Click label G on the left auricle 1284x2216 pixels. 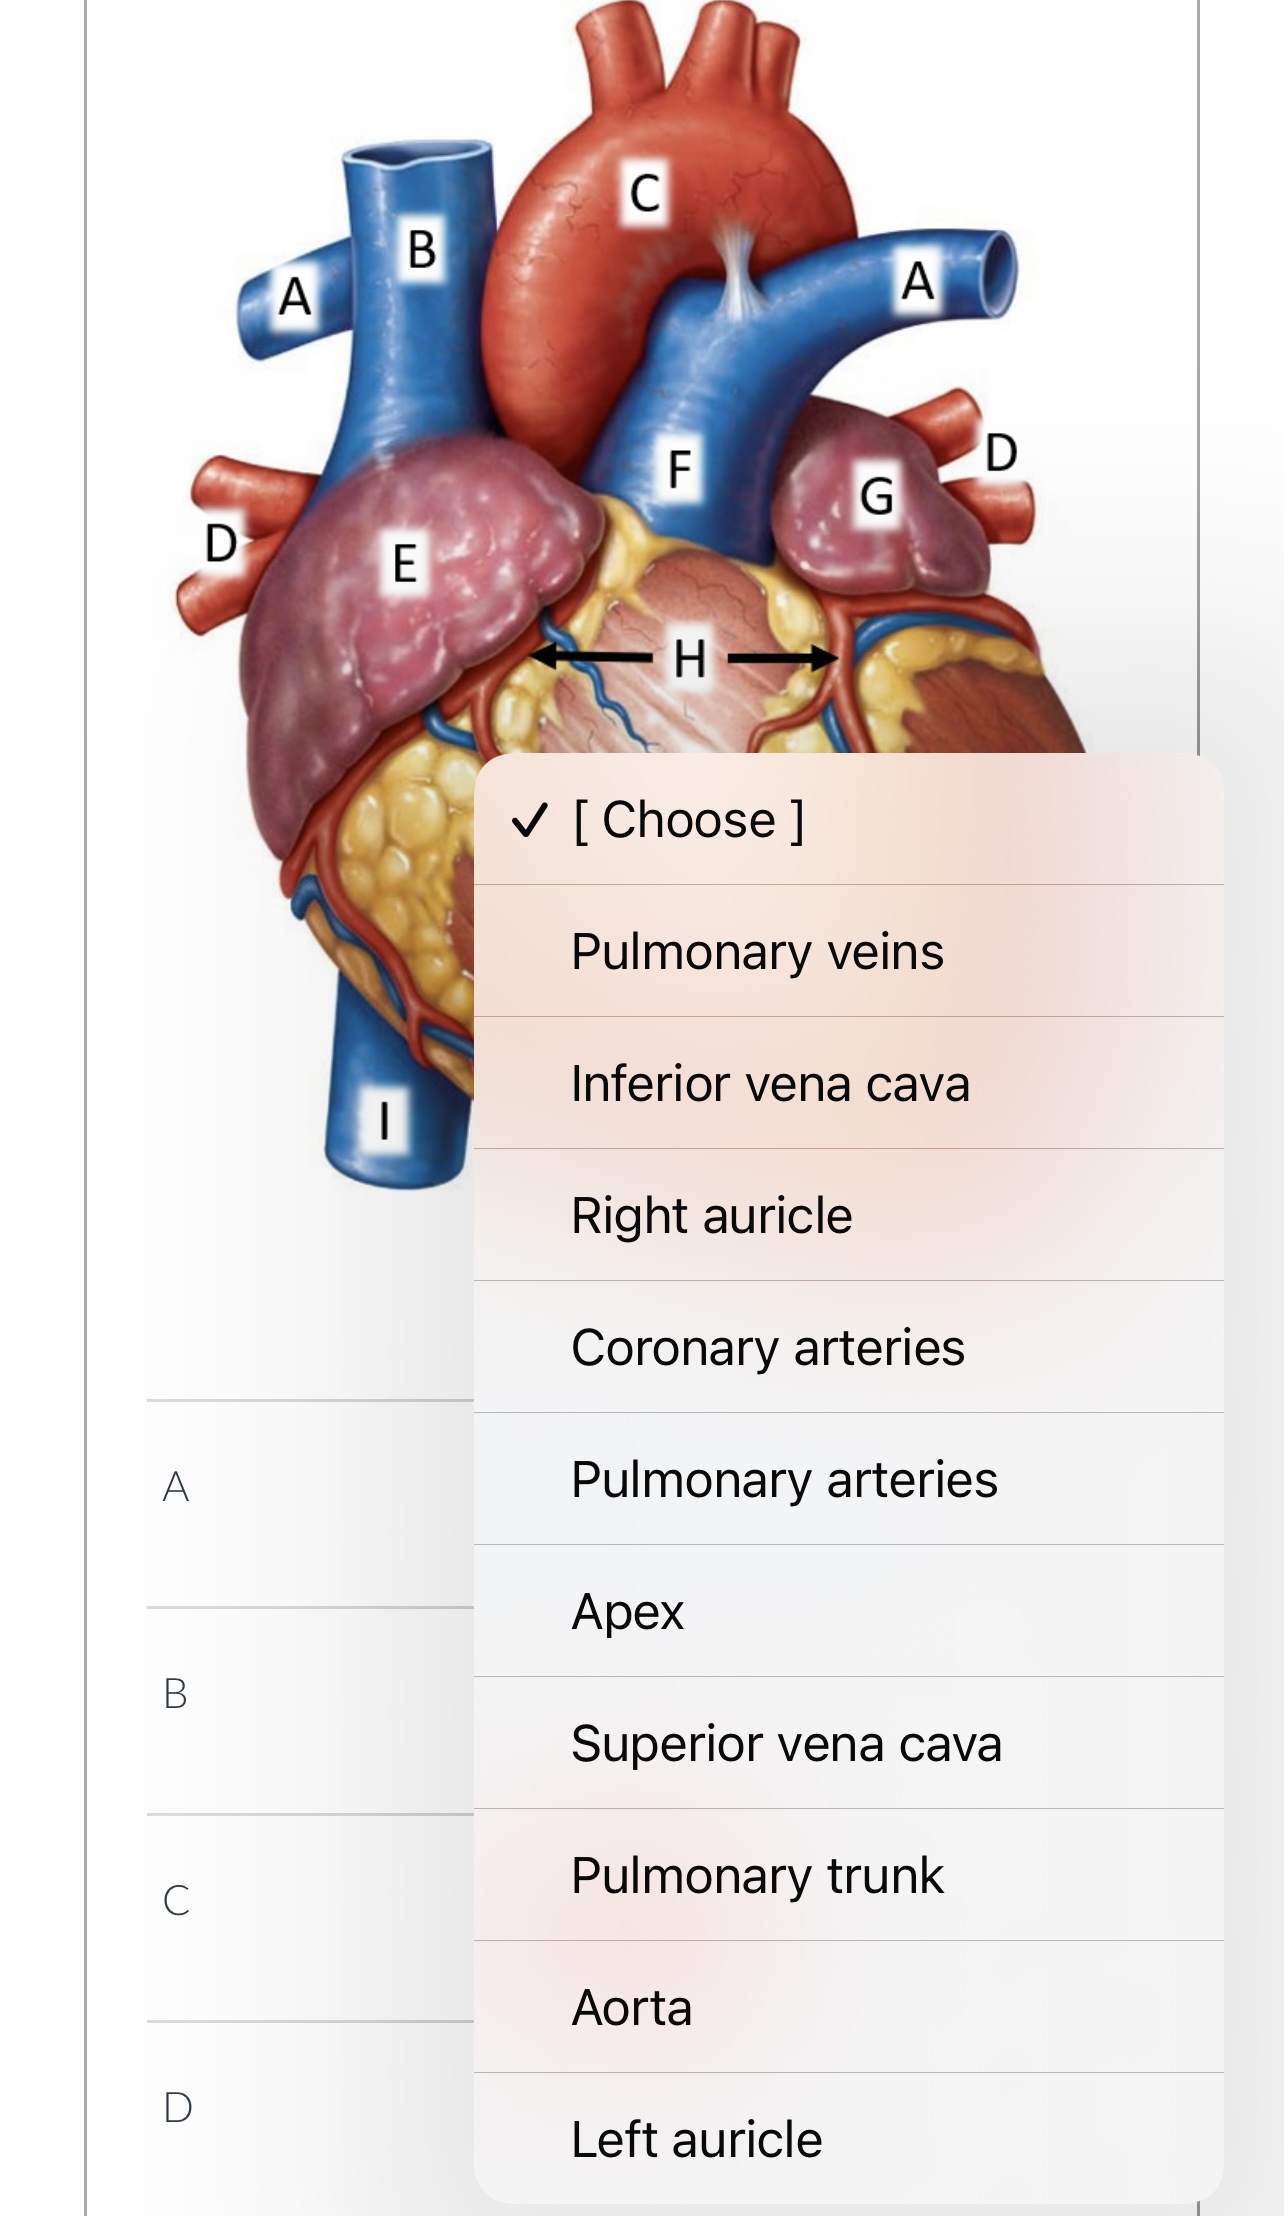click(877, 498)
